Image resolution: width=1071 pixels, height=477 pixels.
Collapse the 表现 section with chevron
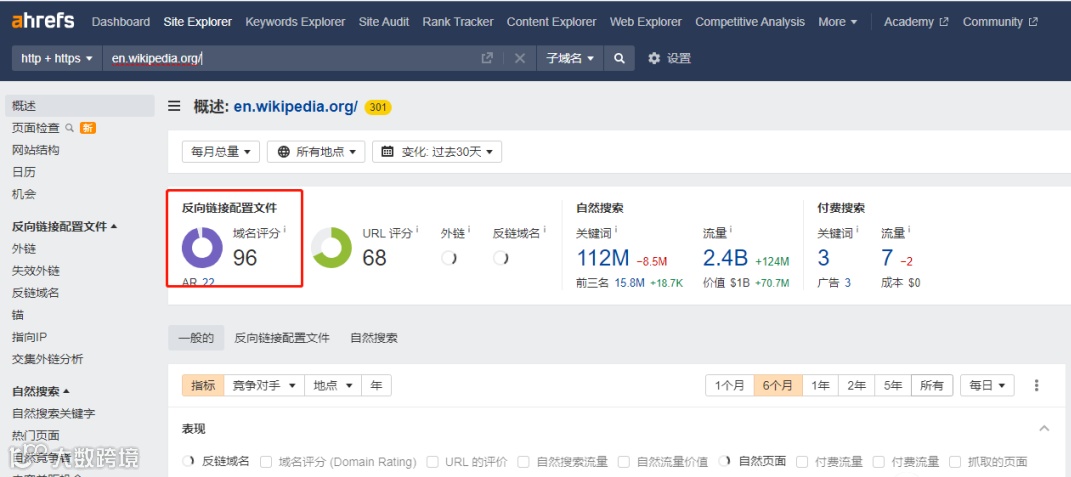1044,428
